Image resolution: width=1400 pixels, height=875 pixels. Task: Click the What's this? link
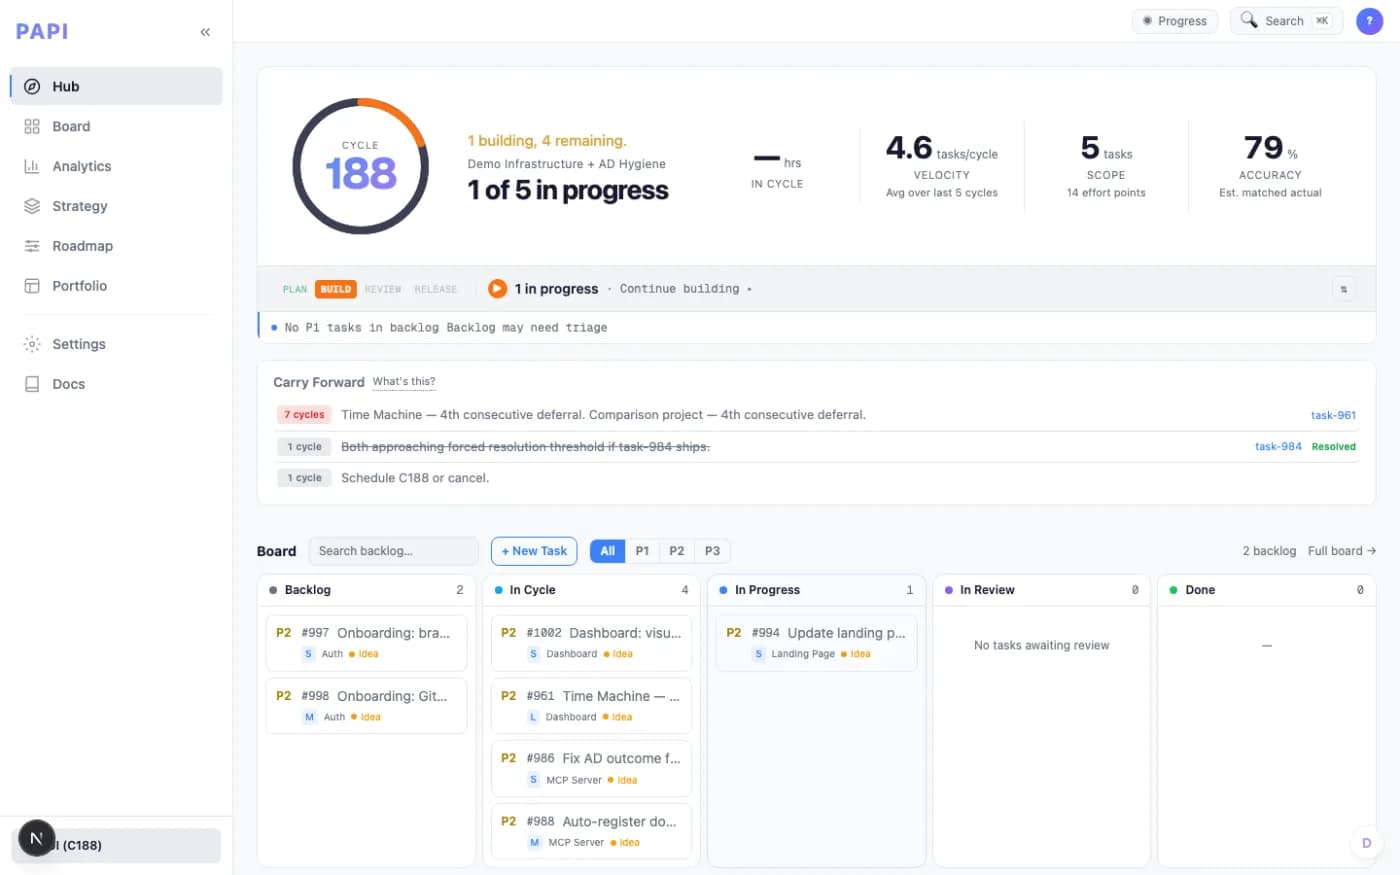tap(404, 382)
